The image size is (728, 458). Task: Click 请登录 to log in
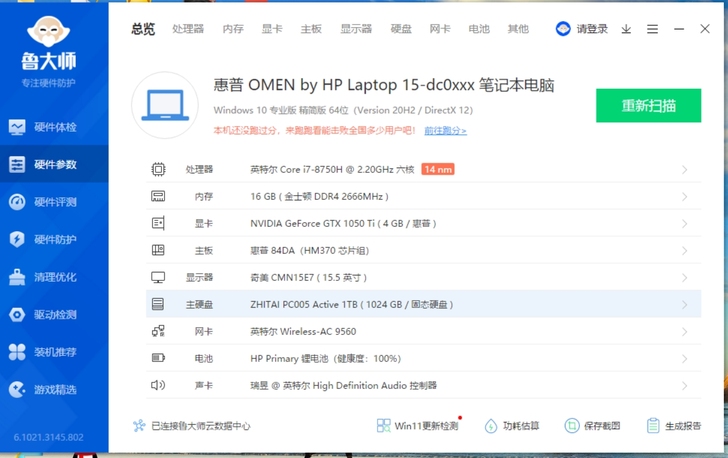(592, 29)
